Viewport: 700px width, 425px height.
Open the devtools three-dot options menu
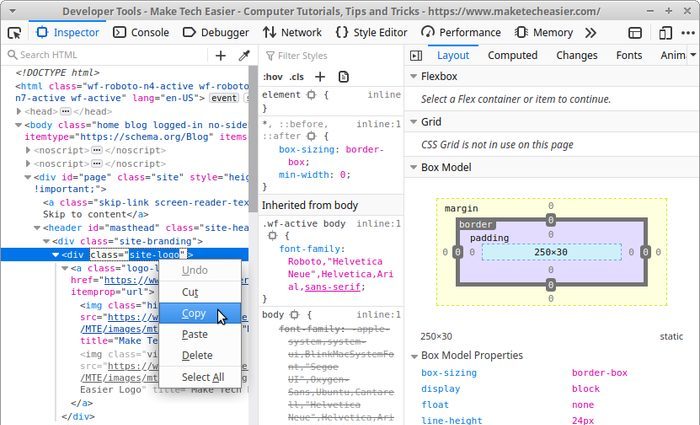point(688,33)
